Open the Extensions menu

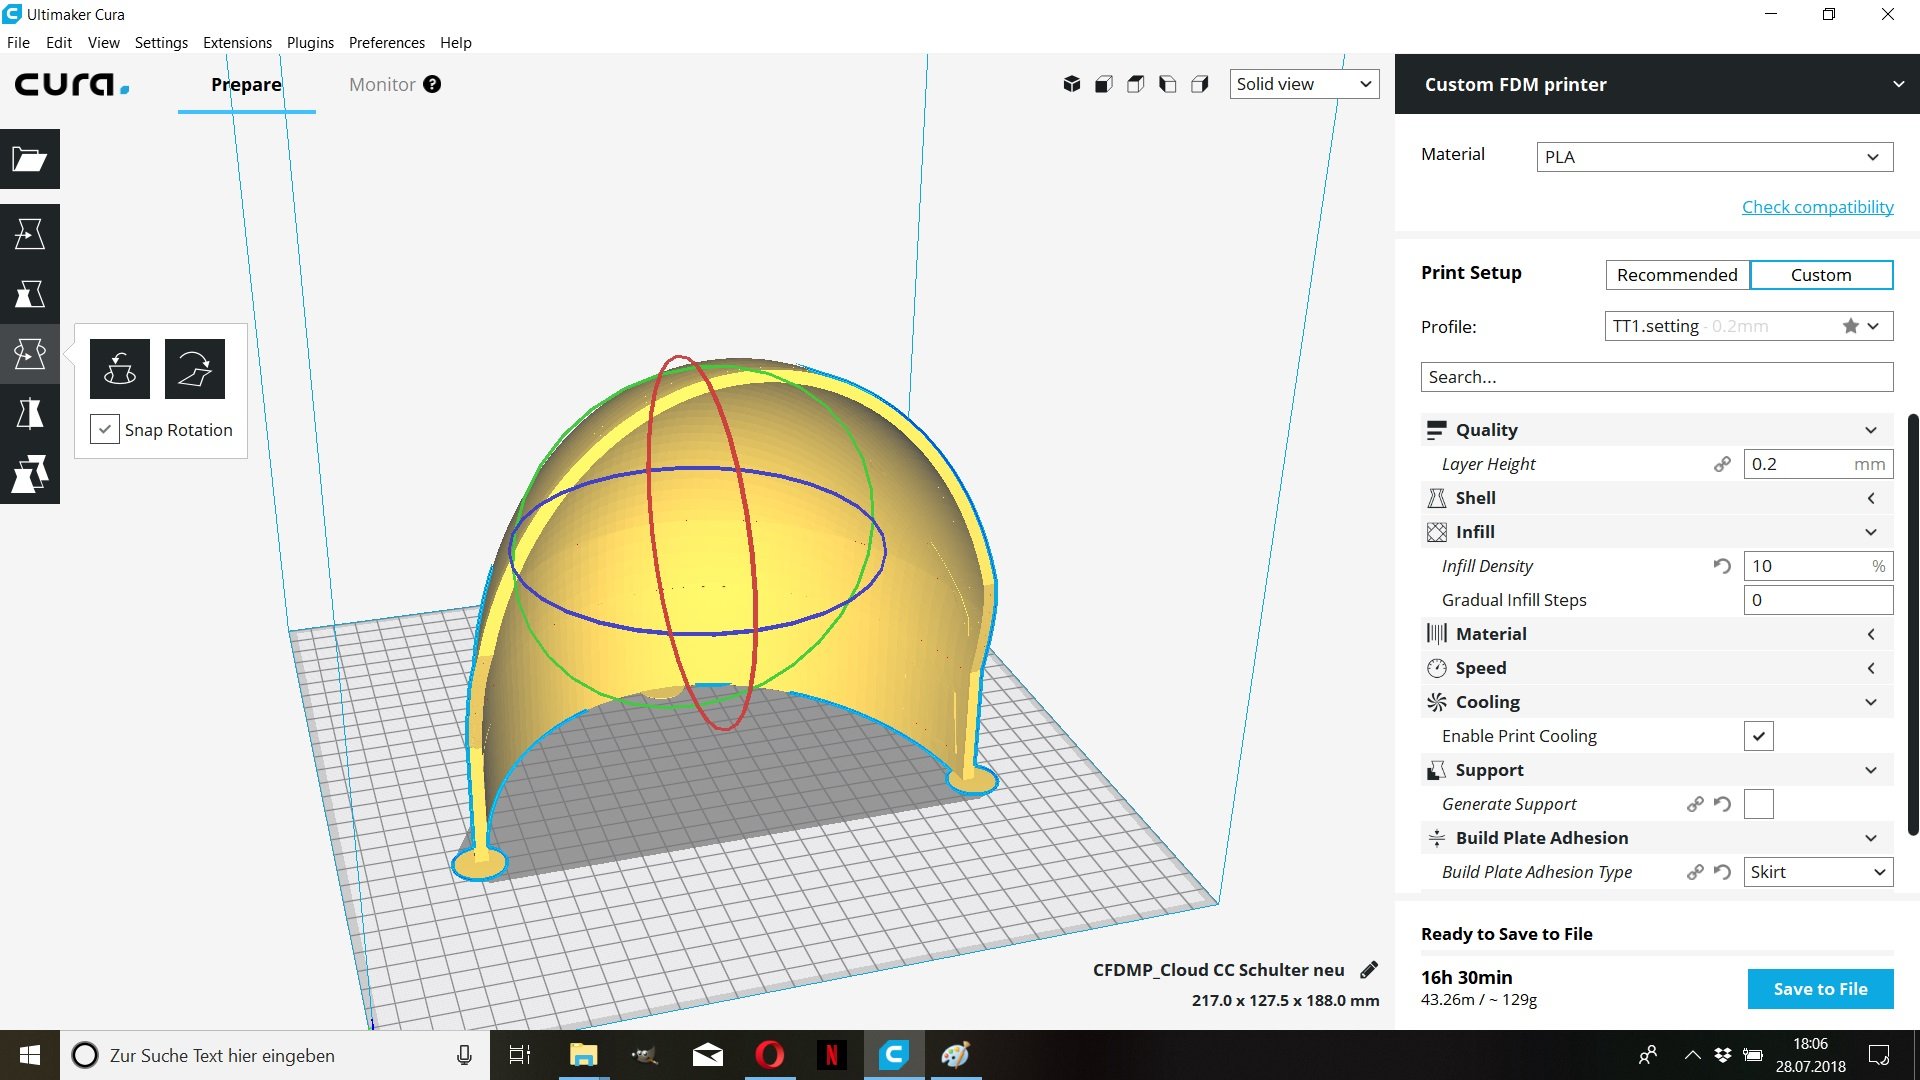[237, 43]
